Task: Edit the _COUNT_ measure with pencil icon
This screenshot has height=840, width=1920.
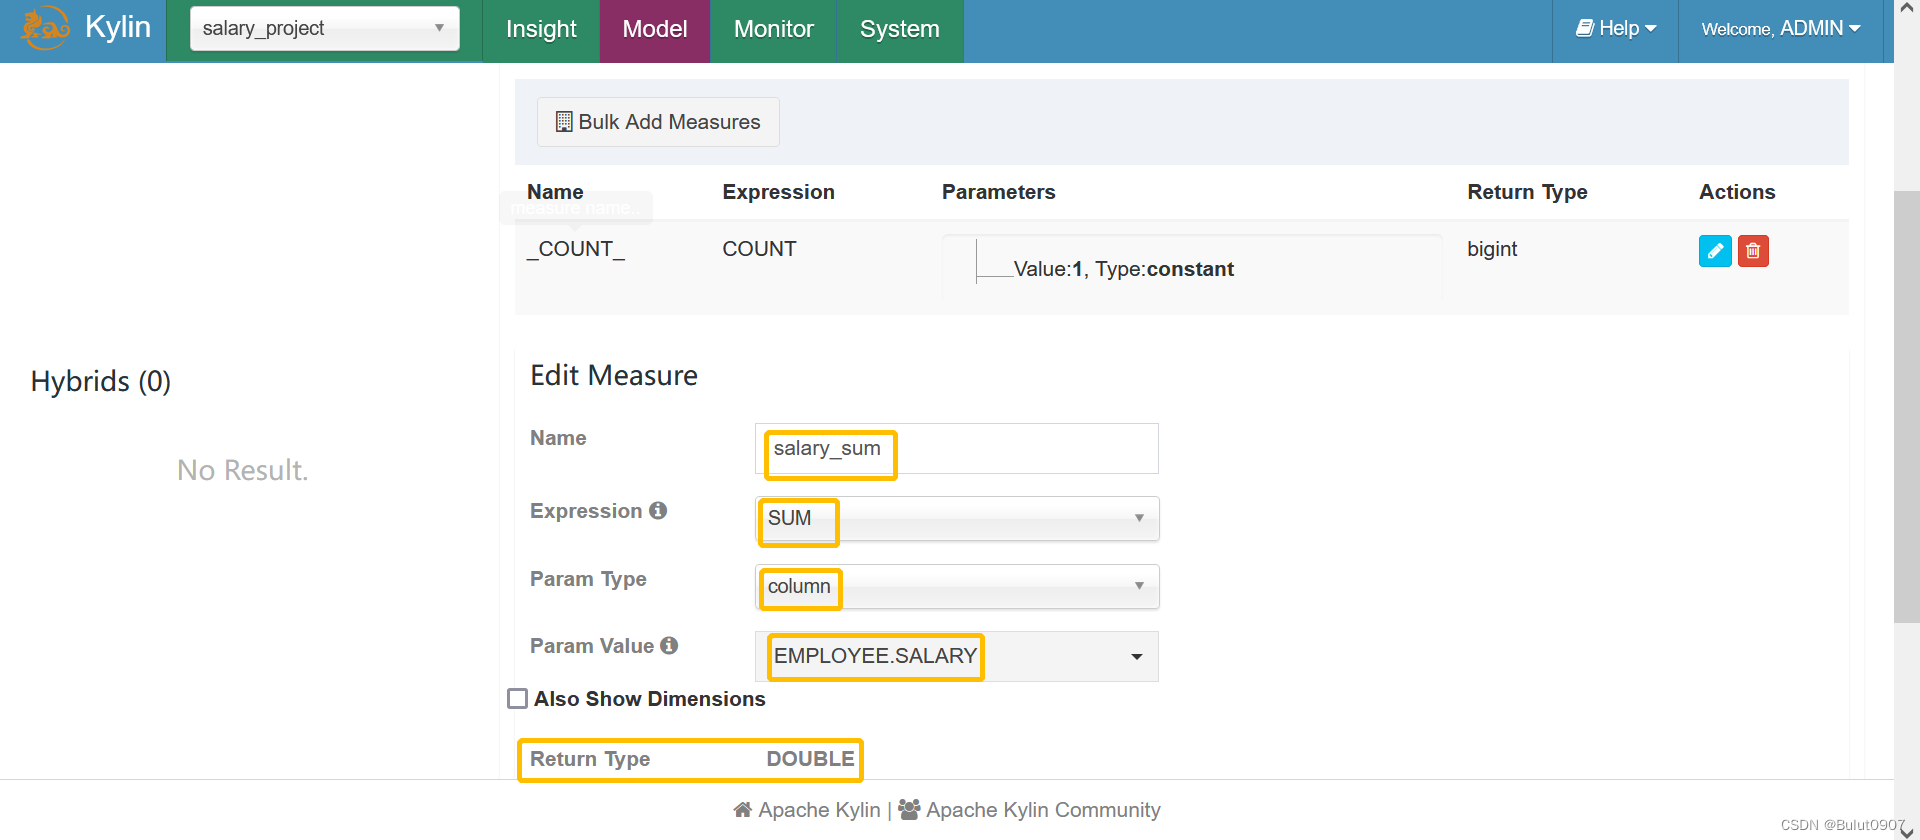Action: (1715, 251)
